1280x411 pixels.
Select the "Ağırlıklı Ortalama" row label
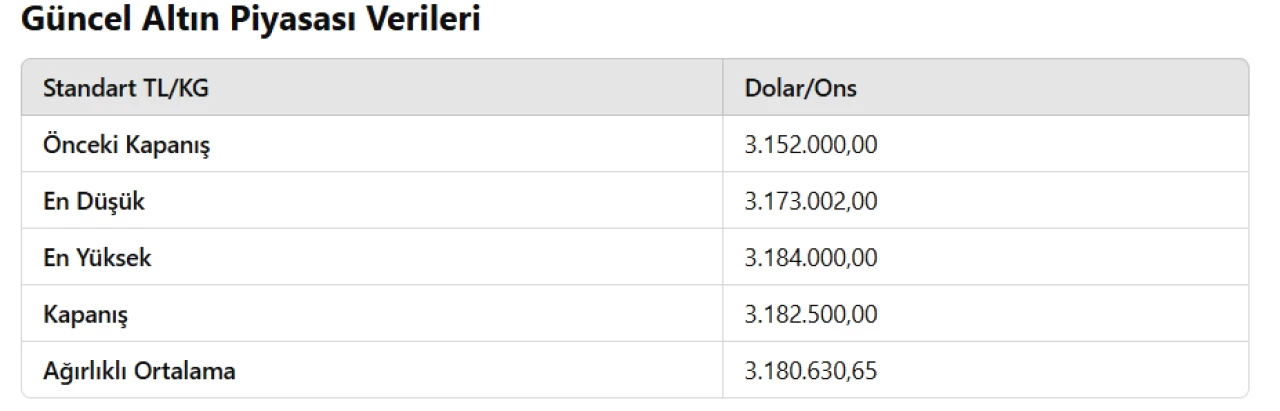point(139,371)
